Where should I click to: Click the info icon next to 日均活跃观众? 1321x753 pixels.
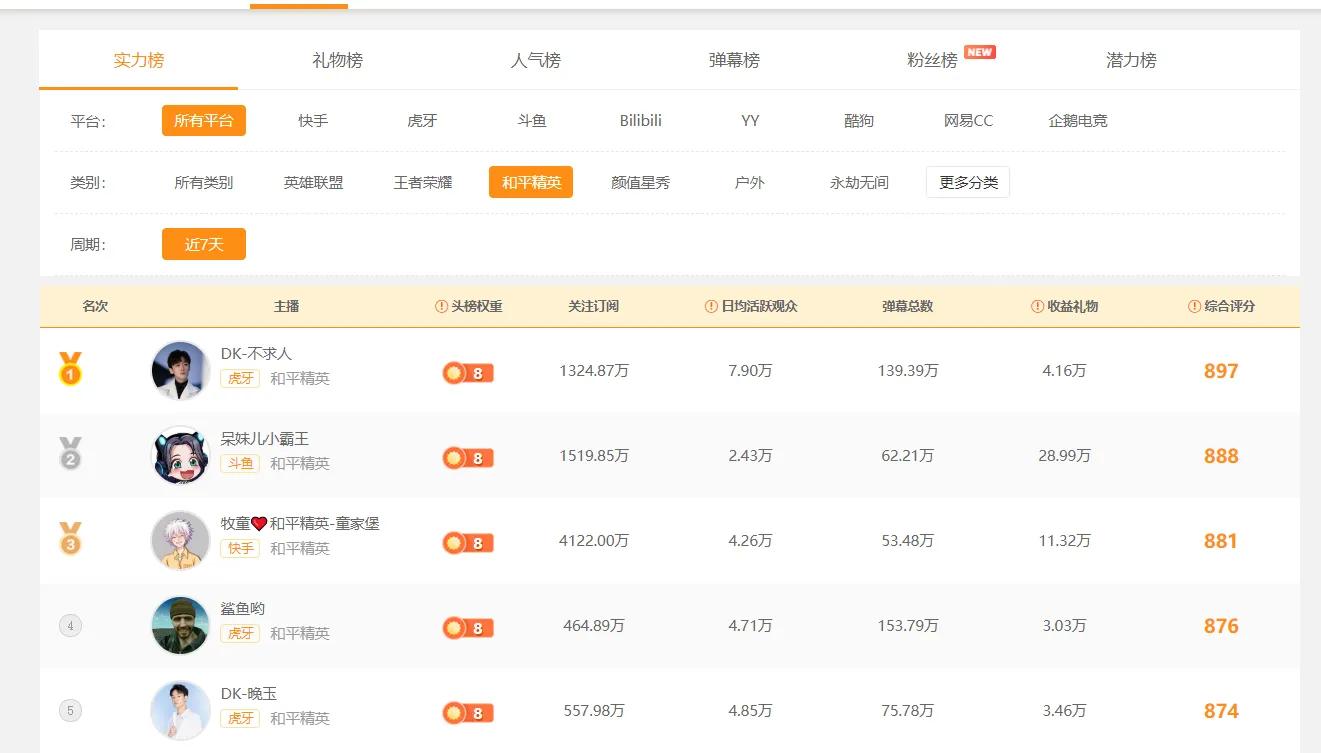[x=711, y=307]
